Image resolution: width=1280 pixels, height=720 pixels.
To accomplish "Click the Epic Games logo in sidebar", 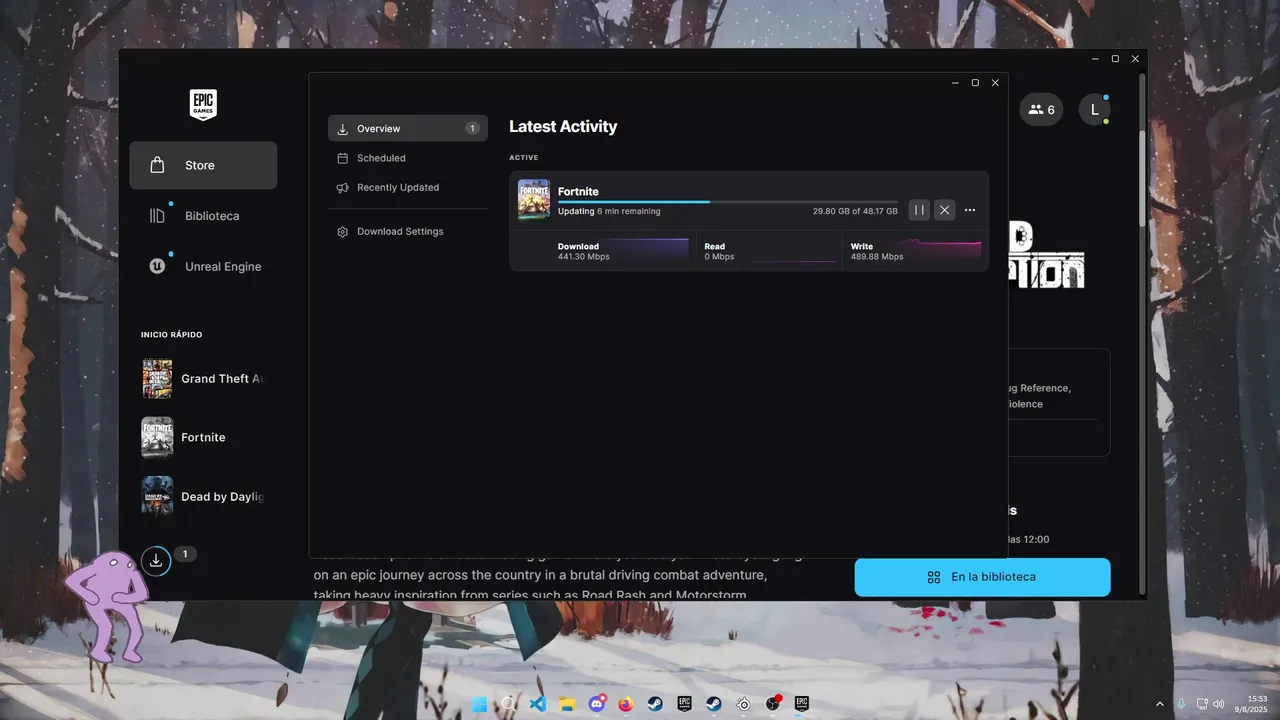I will coord(203,105).
